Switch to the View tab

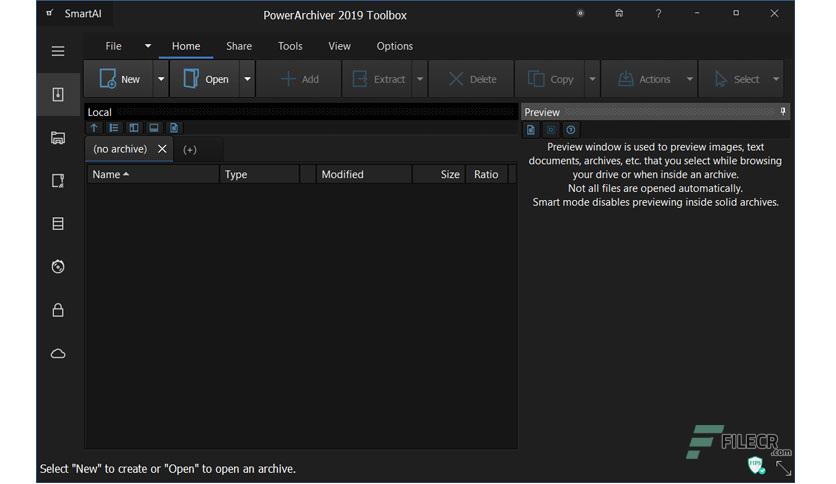coord(340,46)
